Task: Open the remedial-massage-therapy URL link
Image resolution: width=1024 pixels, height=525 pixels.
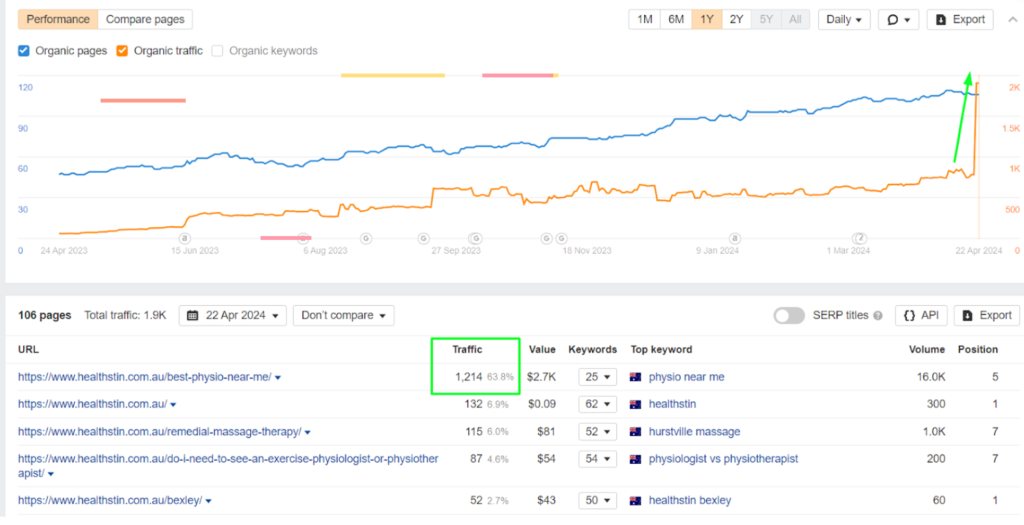Action: [159, 432]
